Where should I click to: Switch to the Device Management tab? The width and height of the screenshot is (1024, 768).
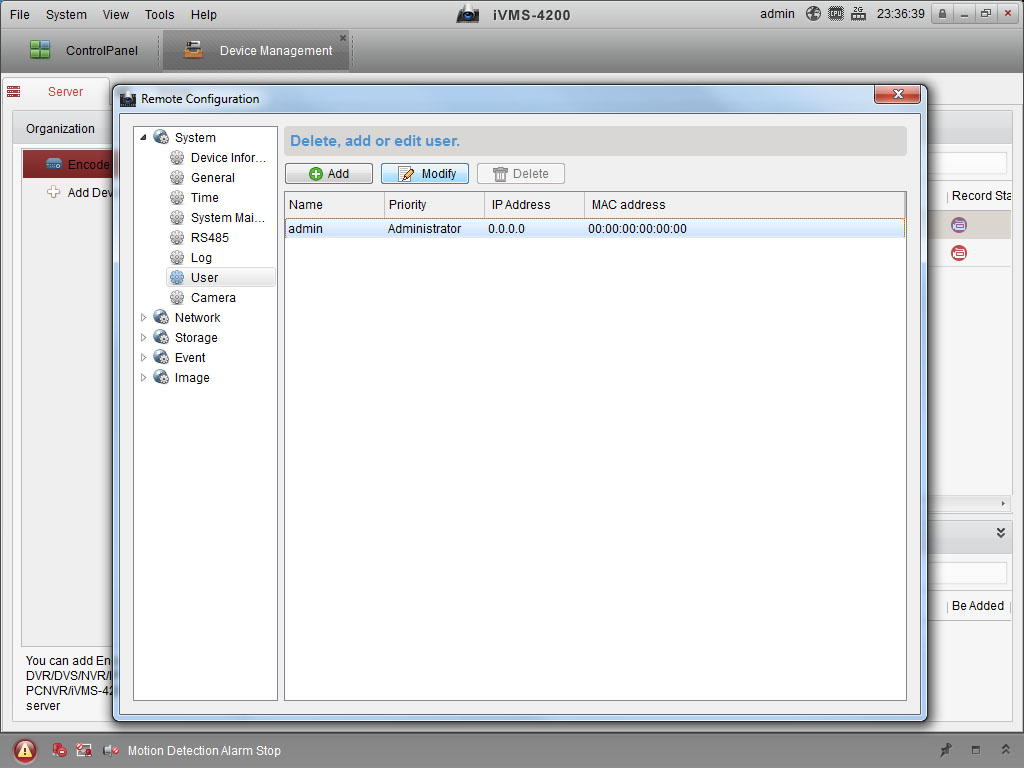[257, 50]
